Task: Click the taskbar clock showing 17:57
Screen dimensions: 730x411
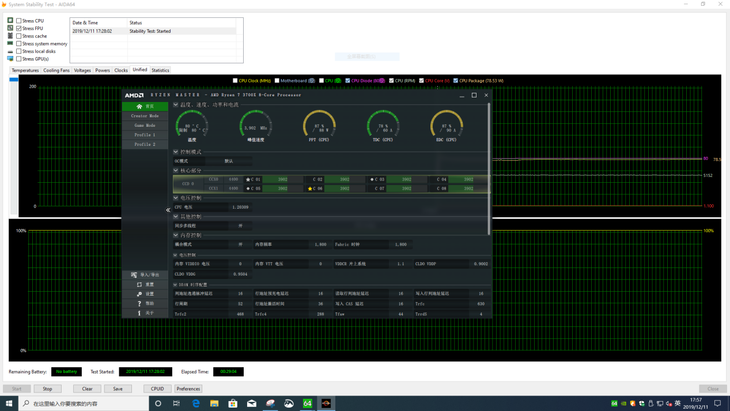Action: [696, 403]
